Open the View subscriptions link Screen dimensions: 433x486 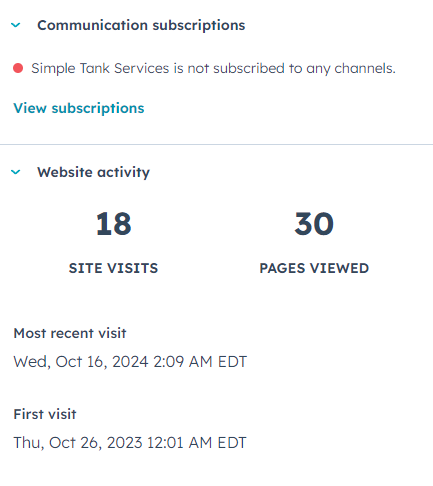[79, 108]
